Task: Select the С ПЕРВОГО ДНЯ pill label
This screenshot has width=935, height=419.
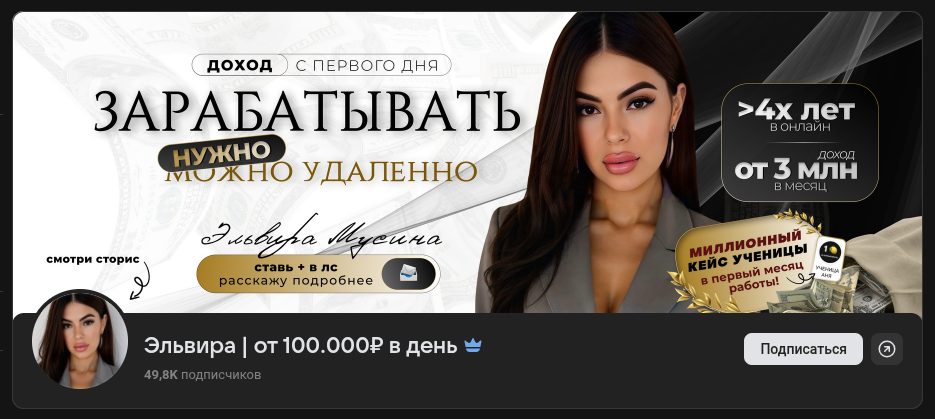Action: click(367, 65)
